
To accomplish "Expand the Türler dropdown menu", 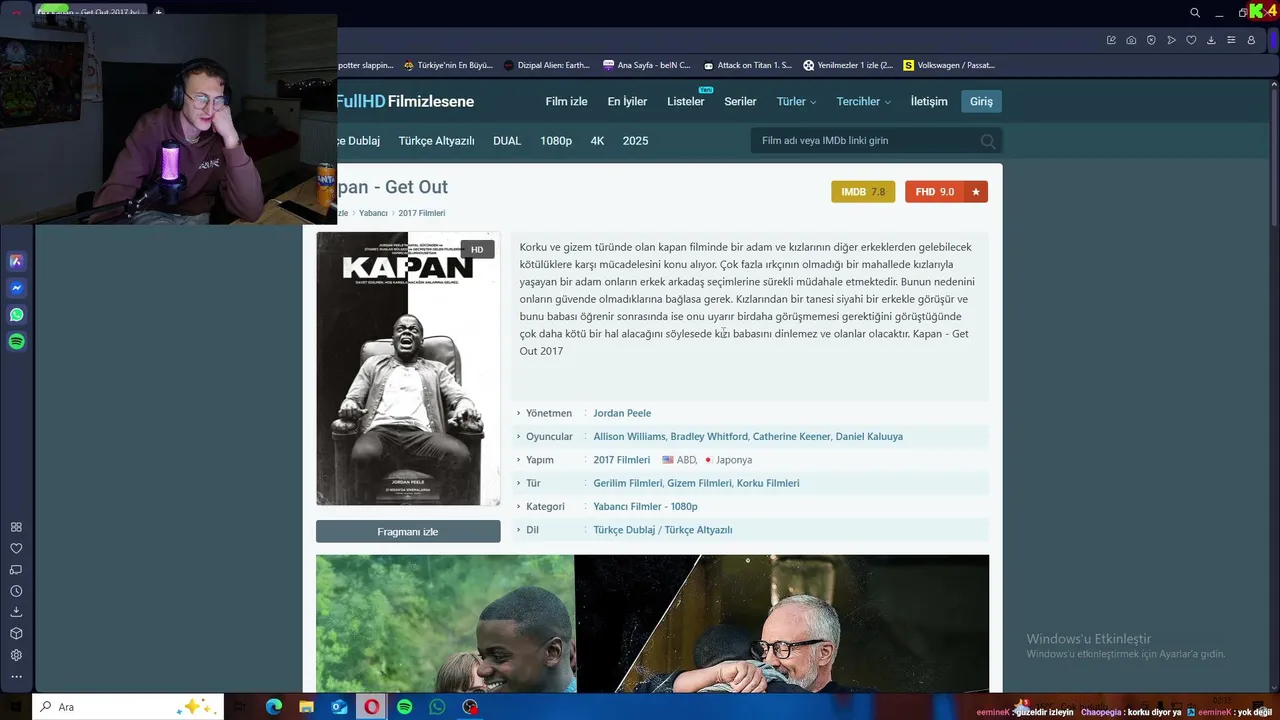I will (796, 101).
